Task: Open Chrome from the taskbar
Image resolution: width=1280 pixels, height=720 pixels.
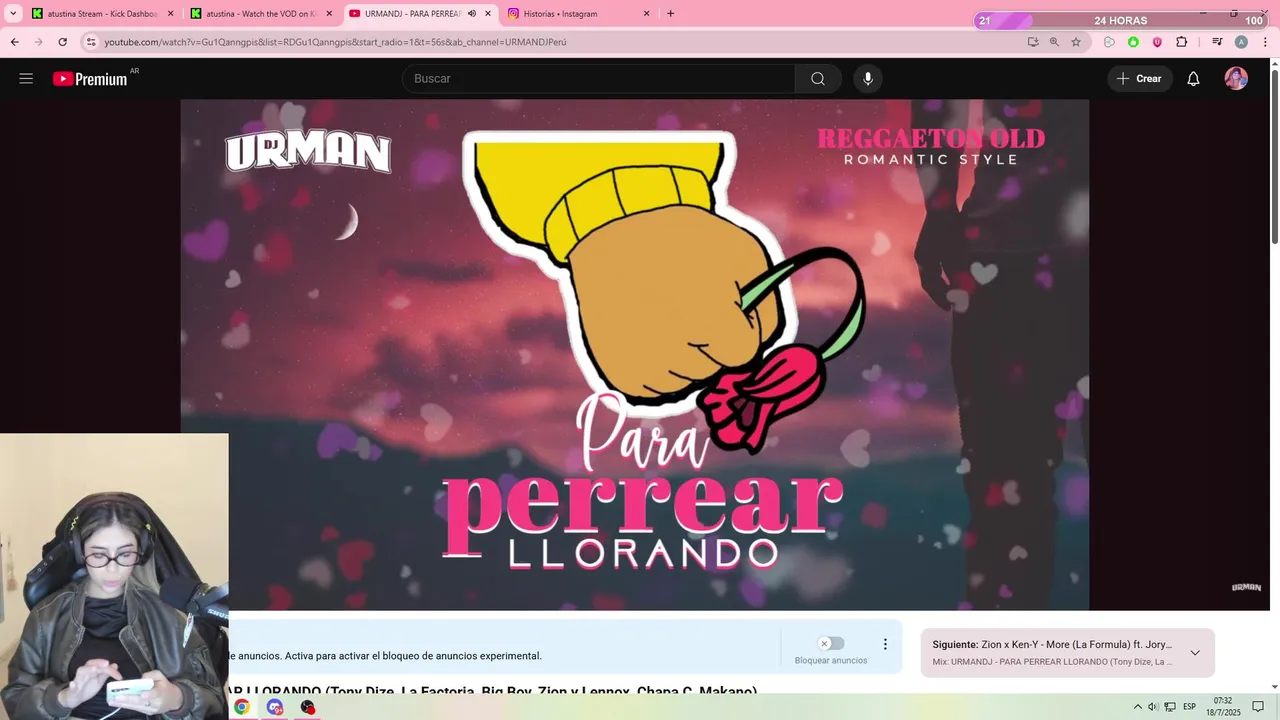Action: tap(241, 707)
